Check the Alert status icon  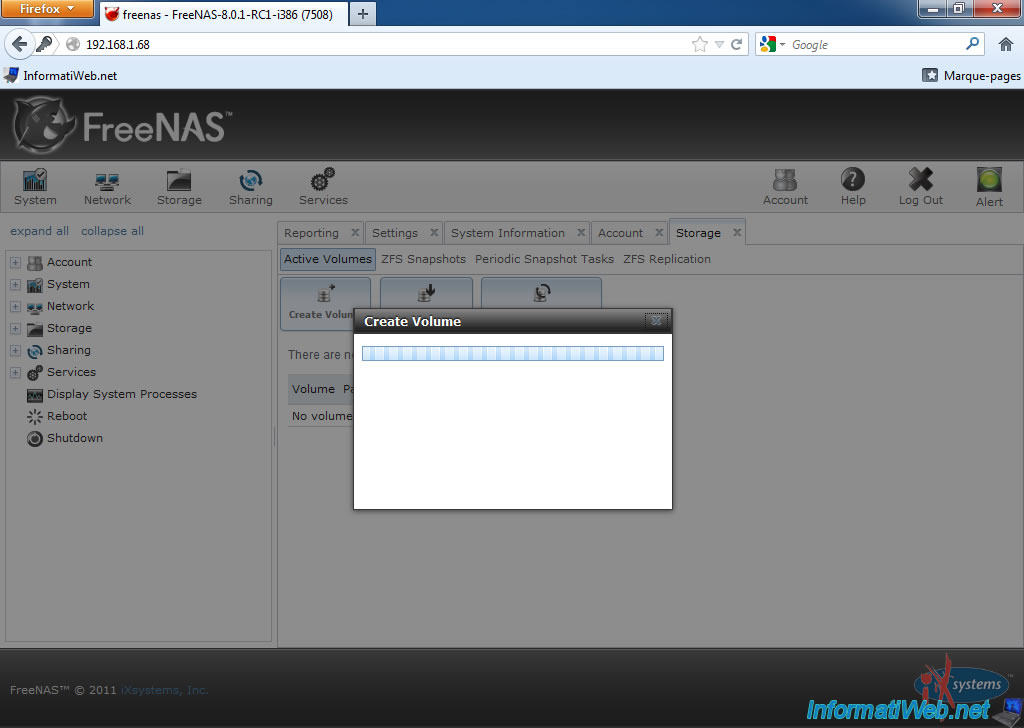[x=988, y=186]
